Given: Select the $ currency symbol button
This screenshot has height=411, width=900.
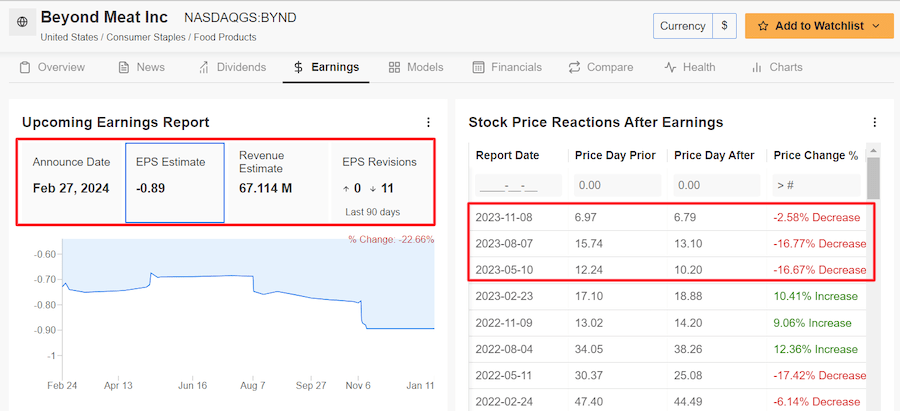Looking at the screenshot, I should click(724, 26).
